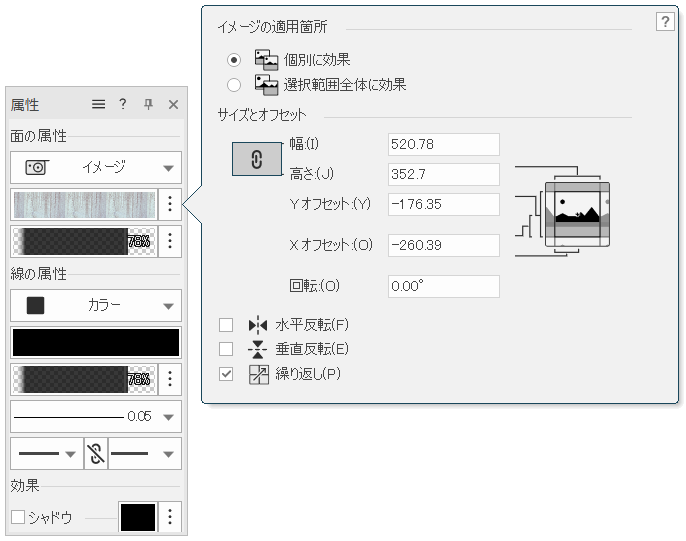Click the help question mark in attributes panel
686x541 pixels.
pos(123,104)
